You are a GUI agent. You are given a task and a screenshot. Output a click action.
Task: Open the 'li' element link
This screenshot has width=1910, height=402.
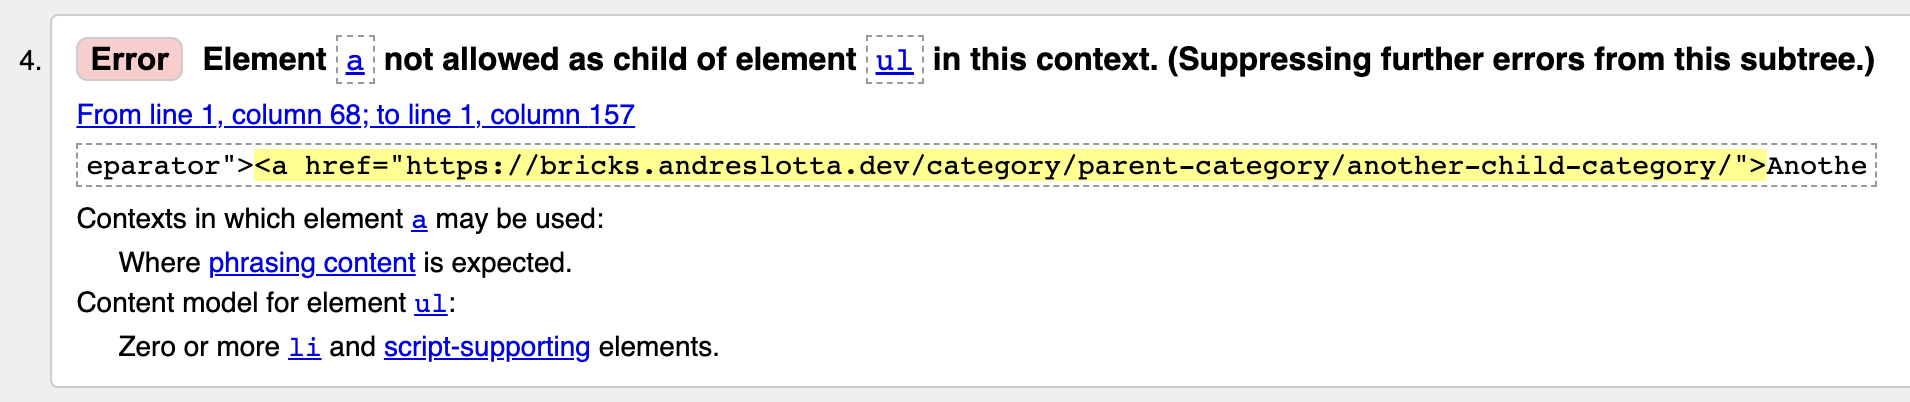click(304, 347)
